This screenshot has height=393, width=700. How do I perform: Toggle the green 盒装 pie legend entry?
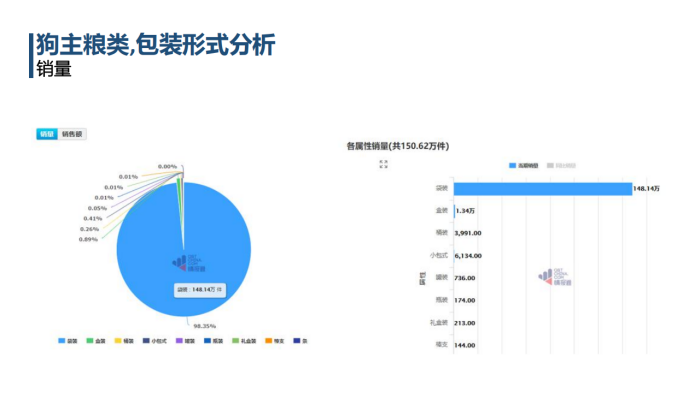click(x=96, y=341)
